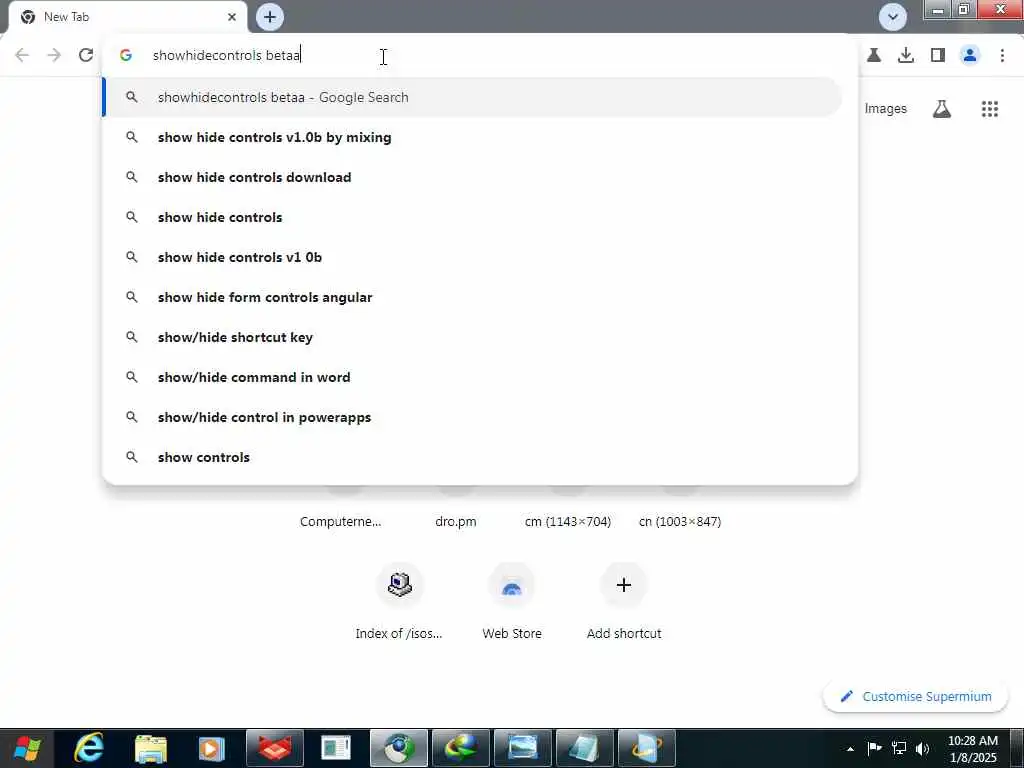Open a new tab with plus button
Viewport: 1024px width, 768px height.
(x=270, y=17)
